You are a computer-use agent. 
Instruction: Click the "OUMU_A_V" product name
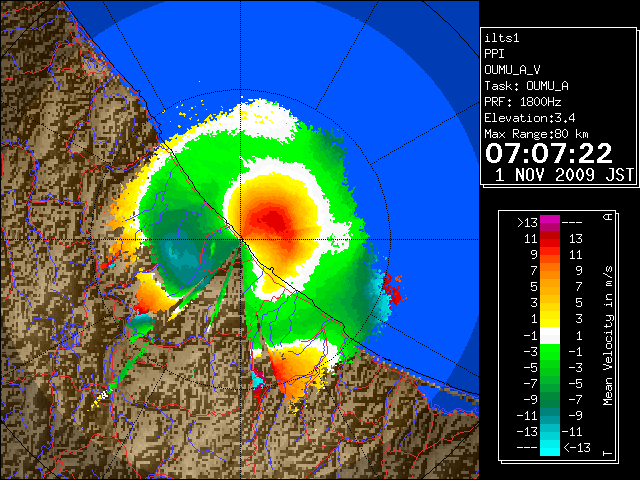pos(512,70)
